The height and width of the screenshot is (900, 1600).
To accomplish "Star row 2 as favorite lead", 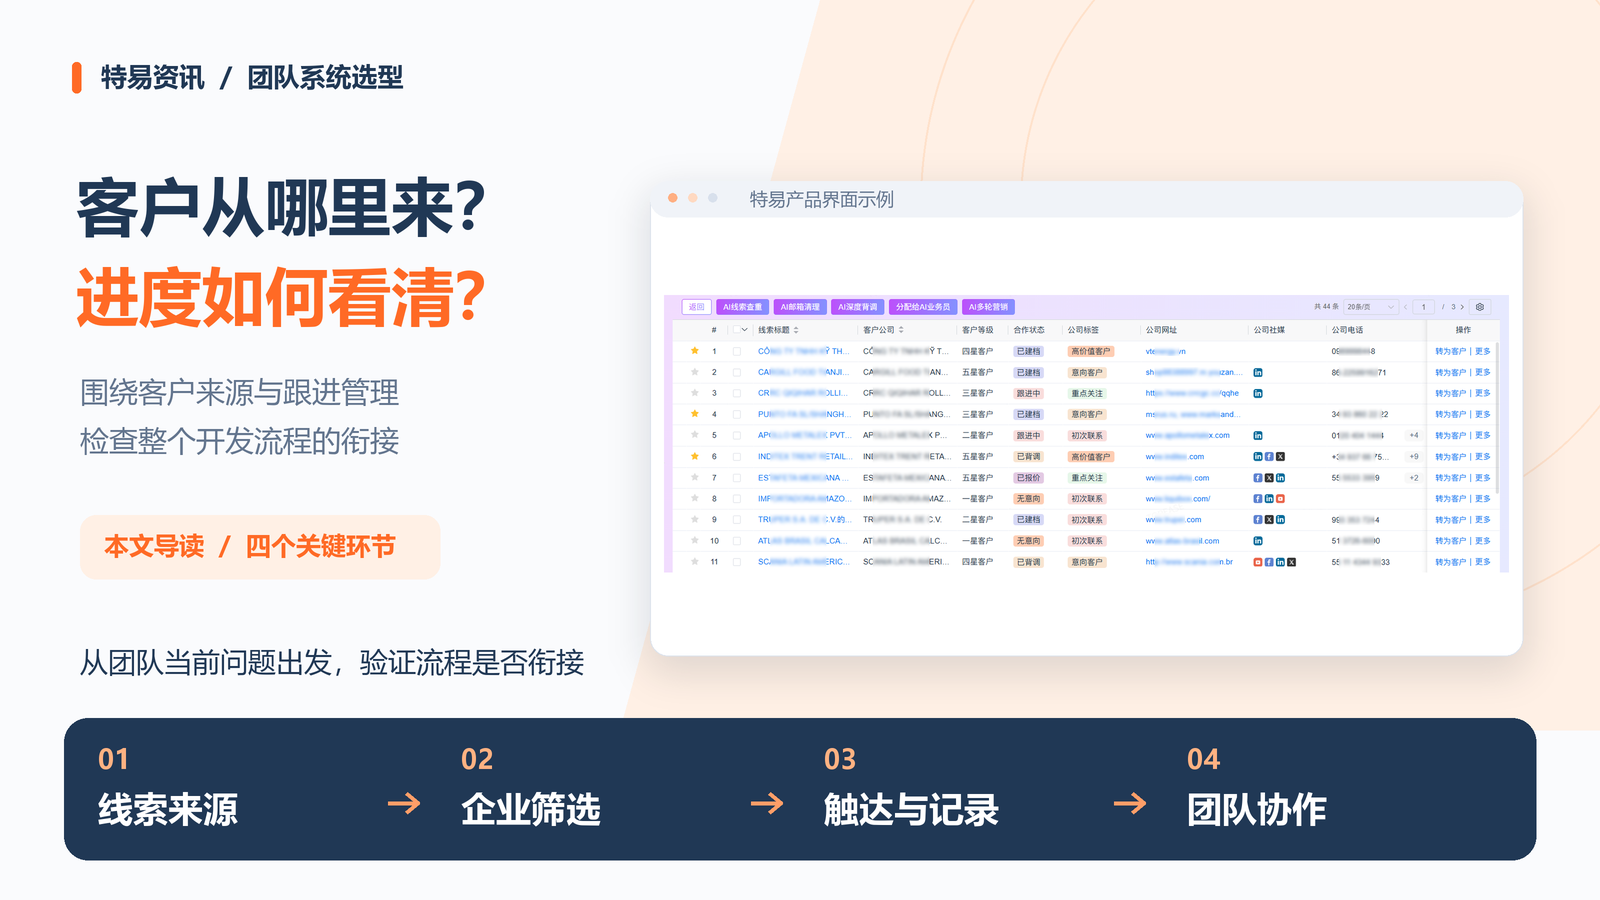I will pyautogui.click(x=695, y=372).
